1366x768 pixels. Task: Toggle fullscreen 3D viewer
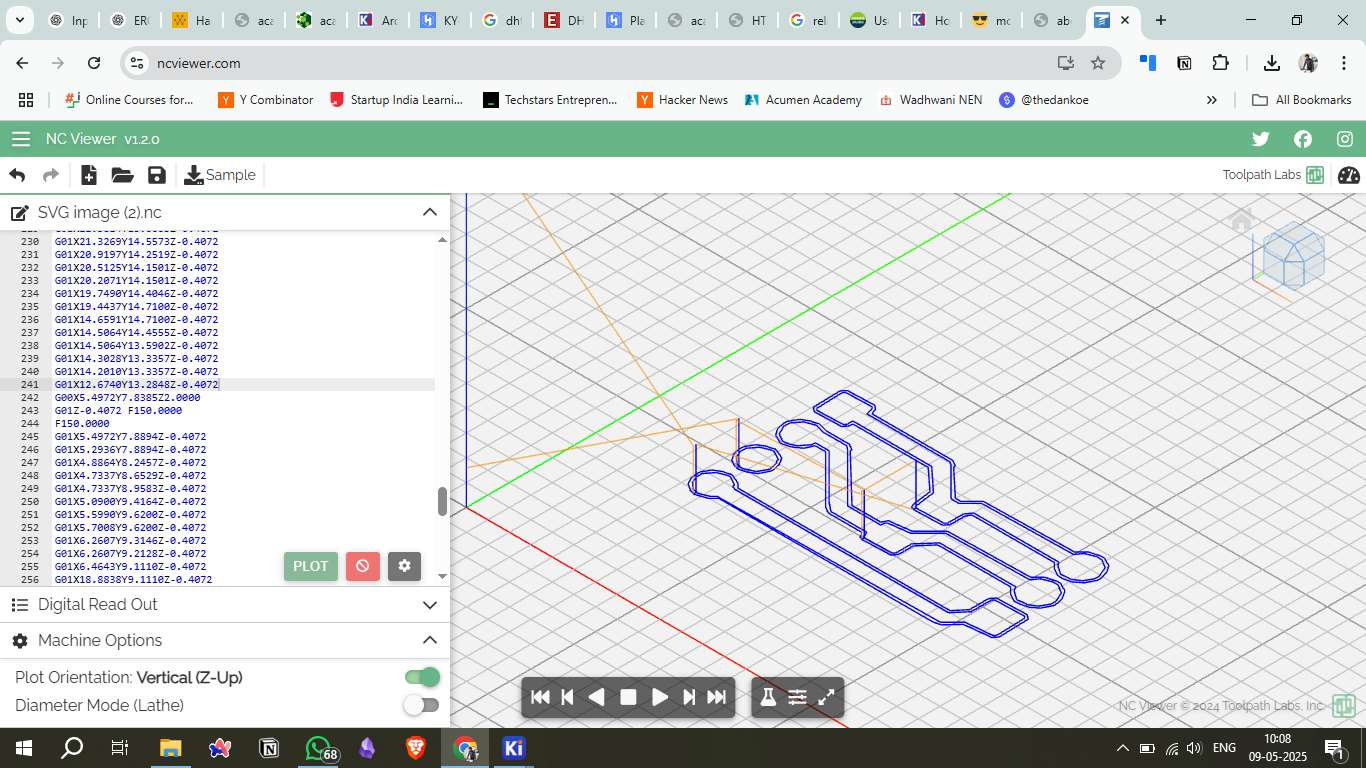click(826, 697)
